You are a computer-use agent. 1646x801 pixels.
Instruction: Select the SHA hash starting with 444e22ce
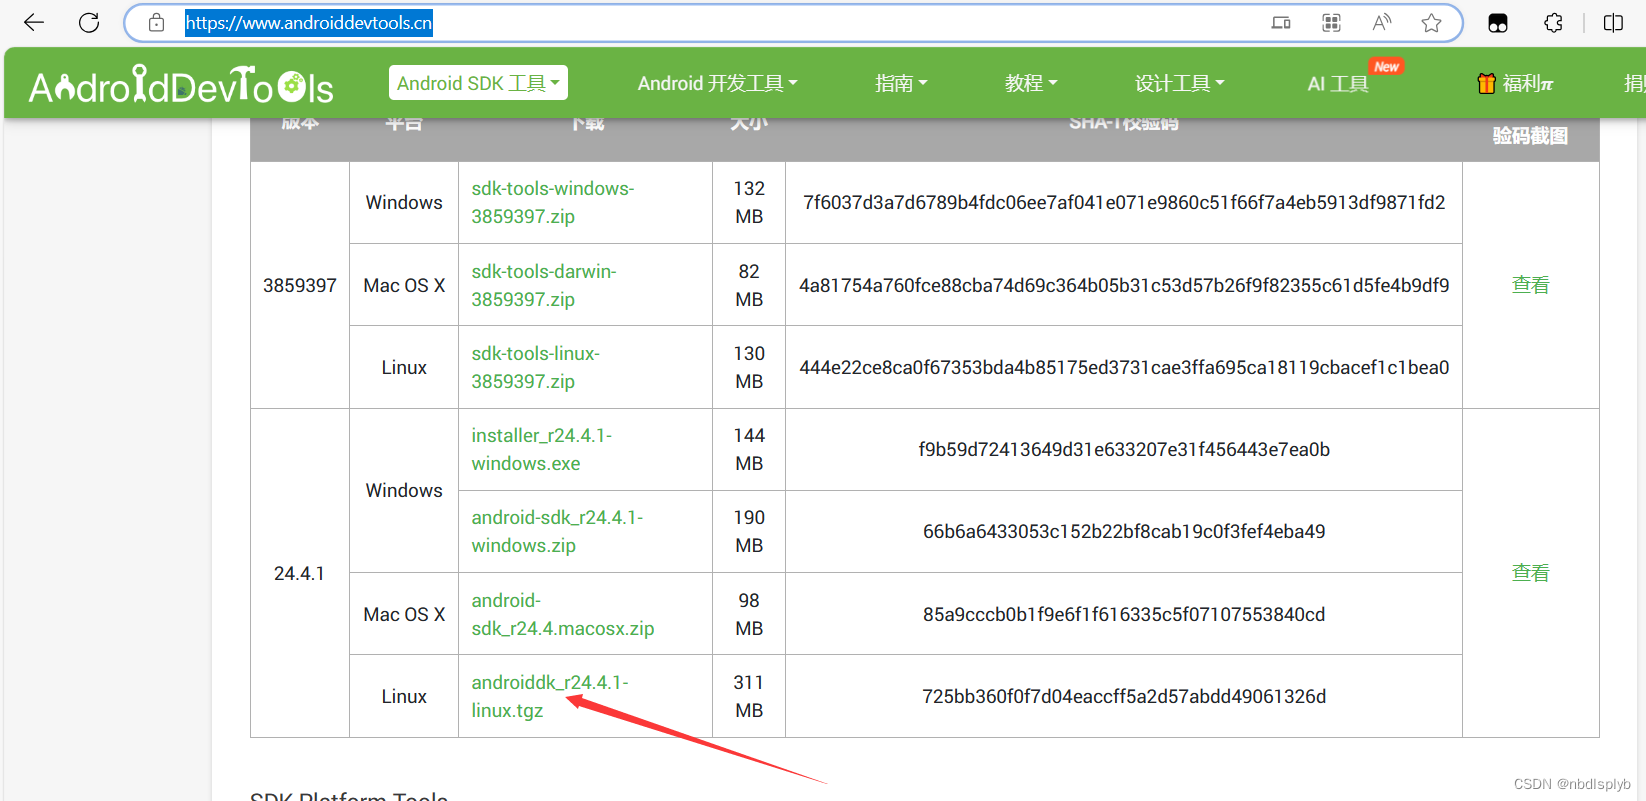[x=1124, y=367]
